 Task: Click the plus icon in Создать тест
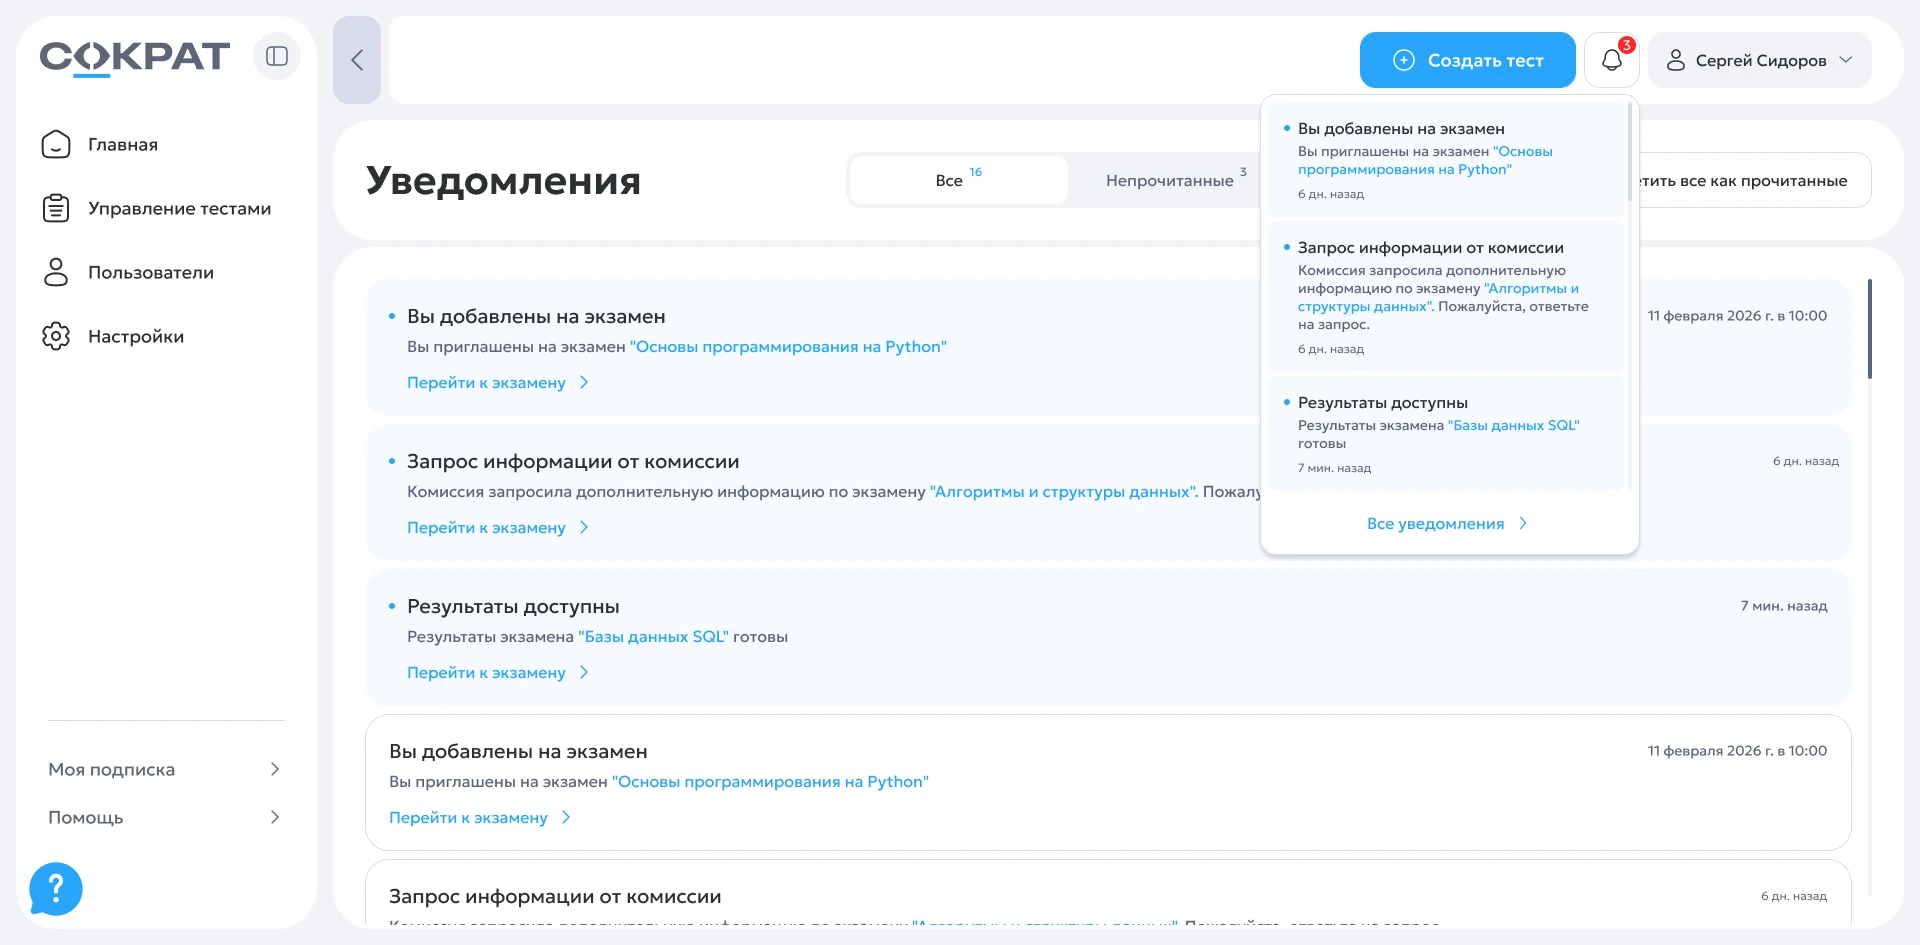1404,60
